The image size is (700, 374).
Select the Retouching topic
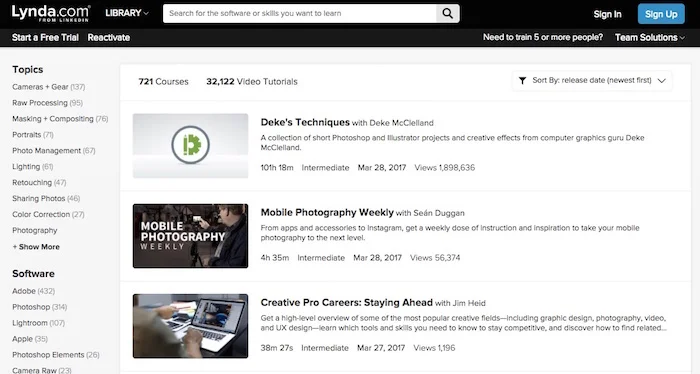click(x=39, y=183)
